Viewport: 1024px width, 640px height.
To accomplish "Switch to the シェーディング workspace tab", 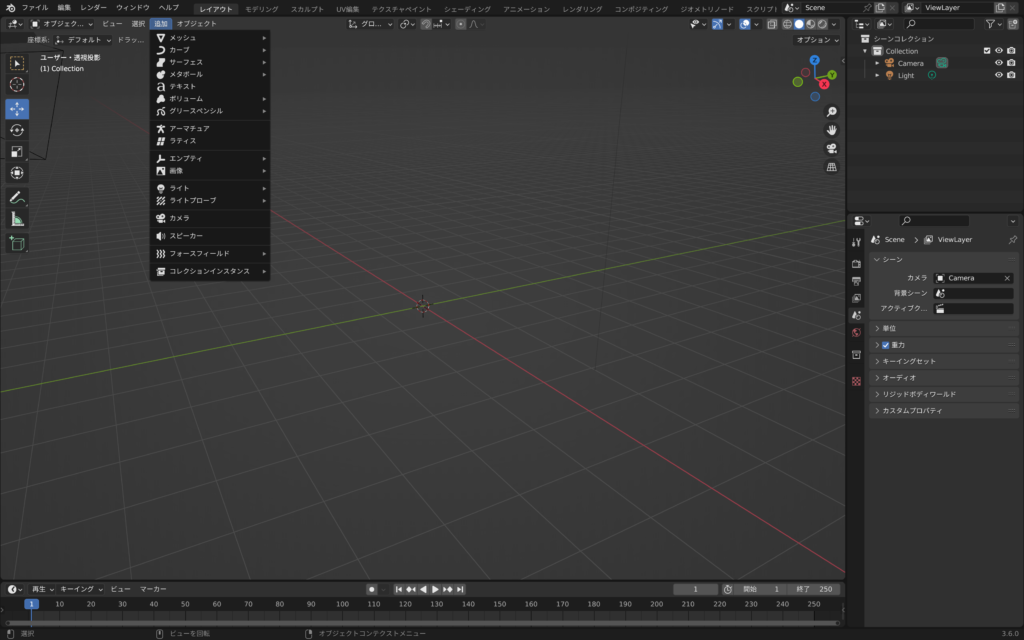I will coord(468,9).
